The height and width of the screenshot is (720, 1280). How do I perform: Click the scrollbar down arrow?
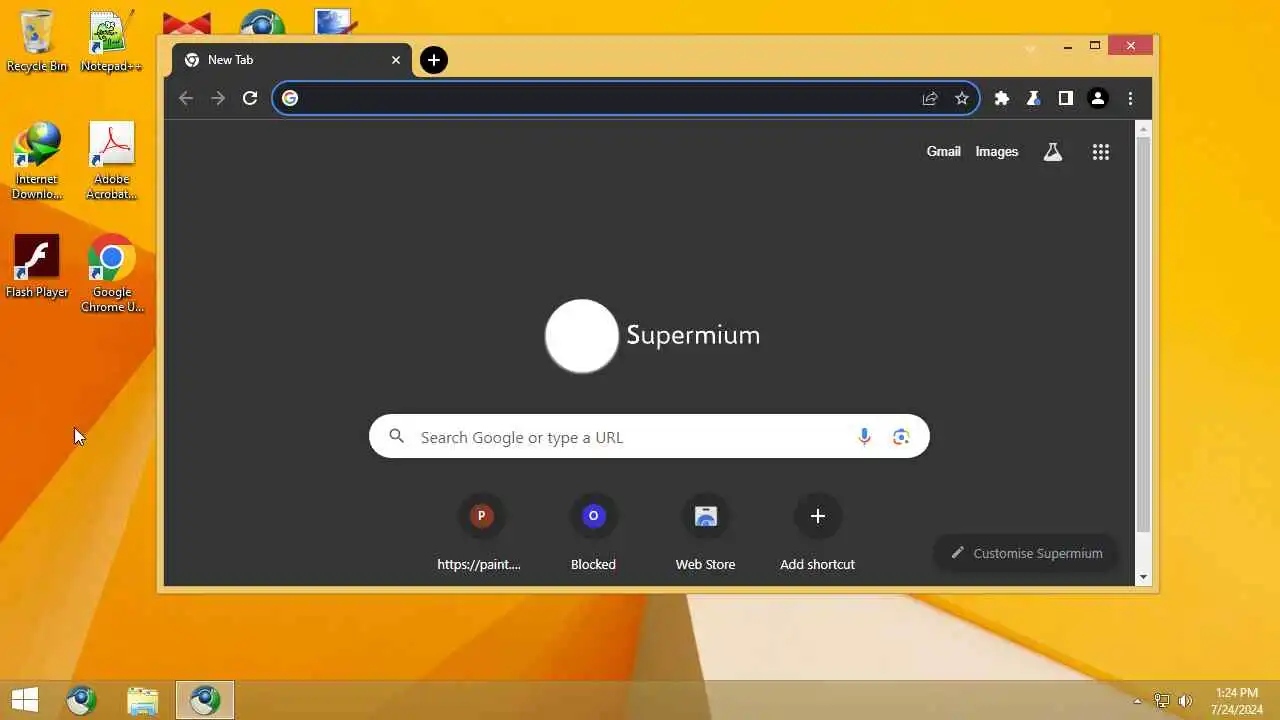click(1144, 577)
